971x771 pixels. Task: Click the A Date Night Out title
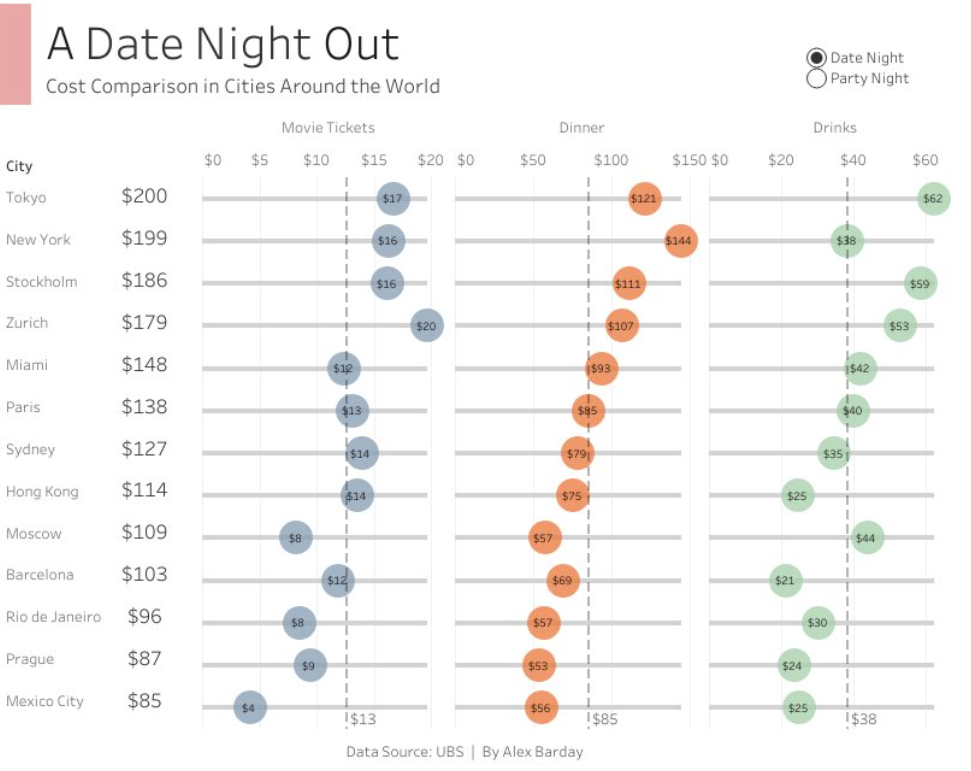click(x=220, y=44)
